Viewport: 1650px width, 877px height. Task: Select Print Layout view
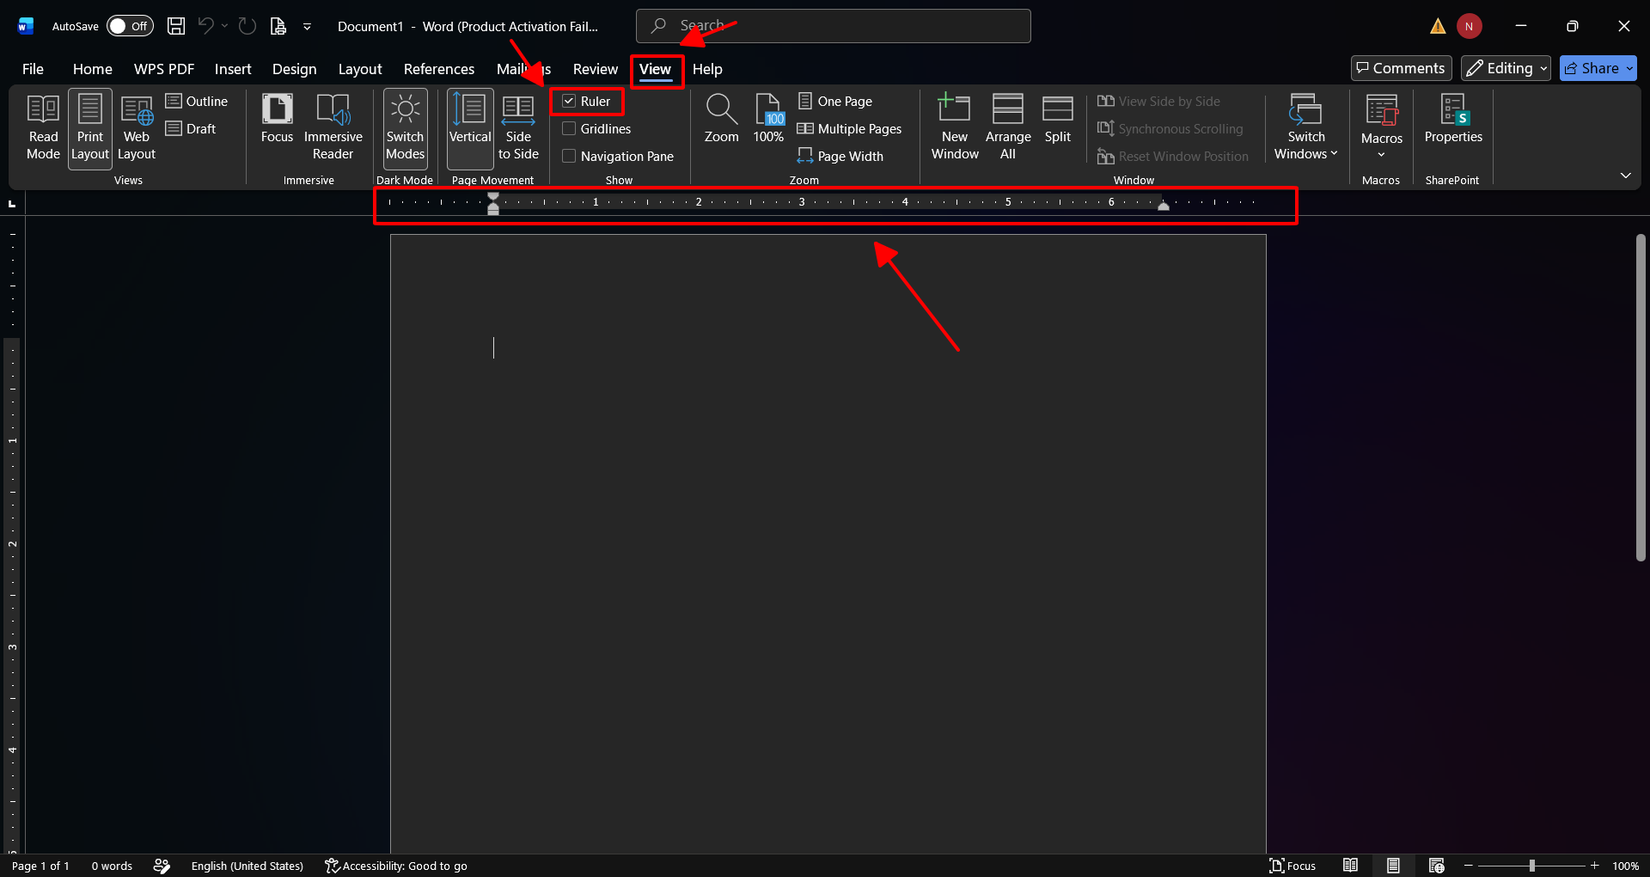[90, 128]
